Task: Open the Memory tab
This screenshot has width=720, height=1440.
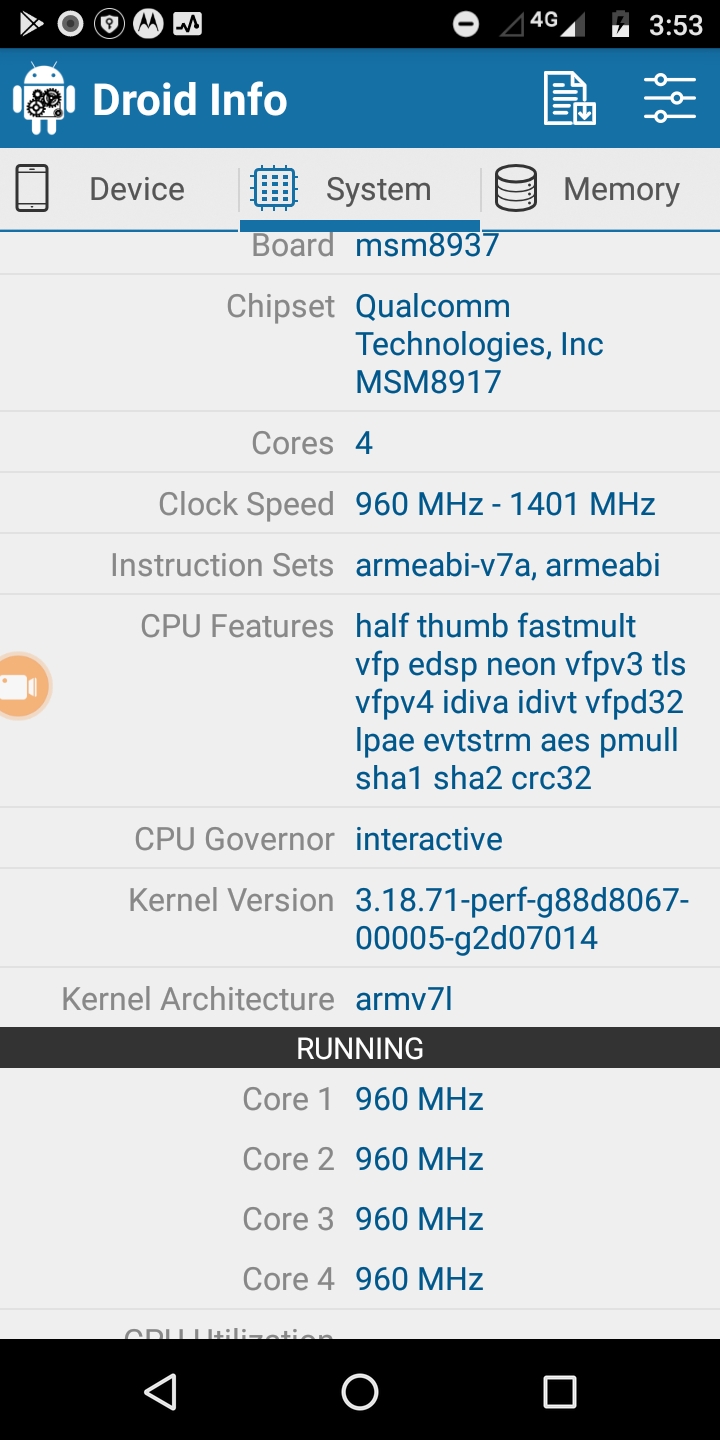Action: tap(621, 188)
